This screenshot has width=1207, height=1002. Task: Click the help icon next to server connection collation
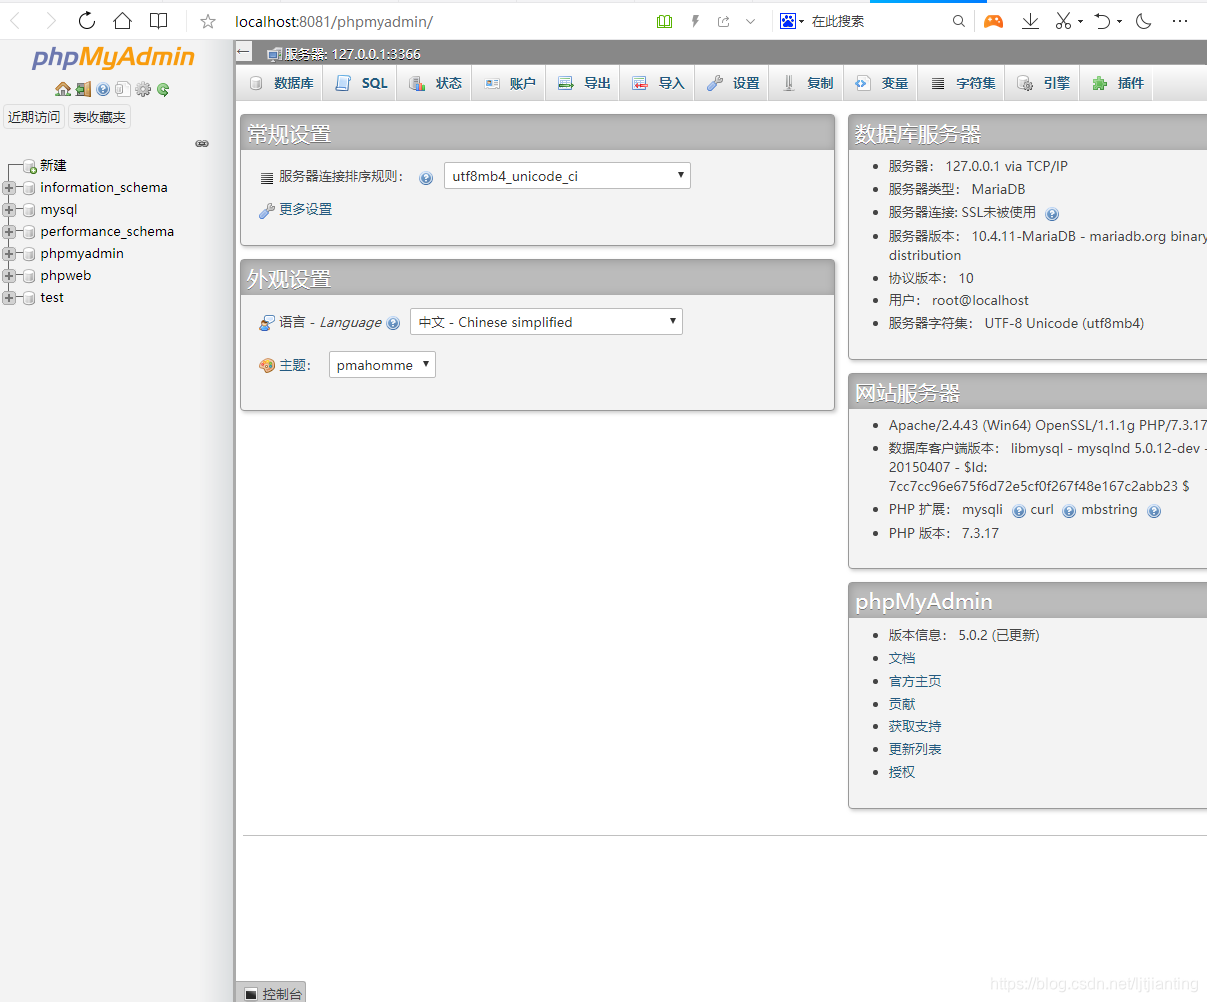point(426,178)
